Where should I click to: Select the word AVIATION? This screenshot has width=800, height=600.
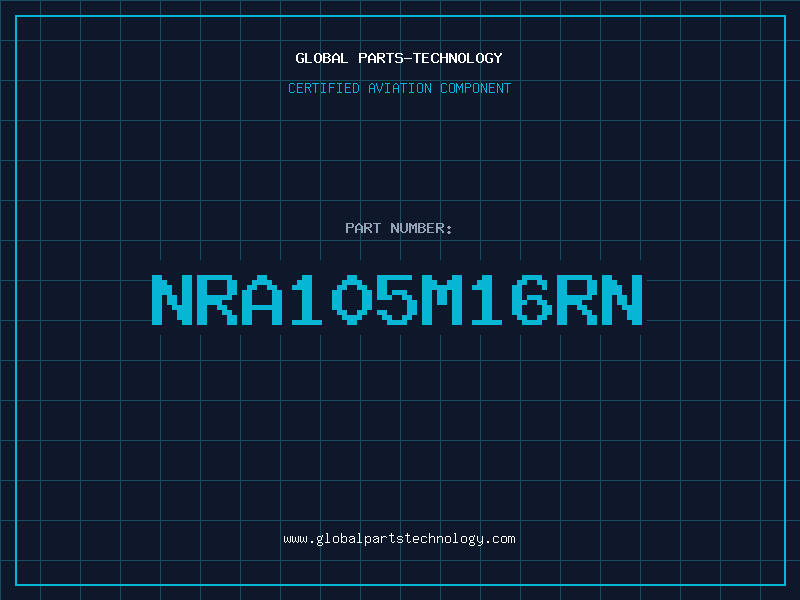coord(399,88)
